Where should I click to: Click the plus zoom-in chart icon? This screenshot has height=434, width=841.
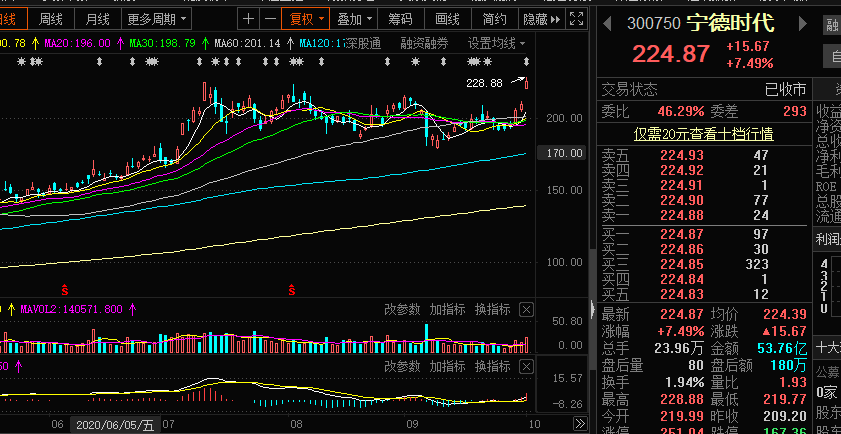click(249, 19)
